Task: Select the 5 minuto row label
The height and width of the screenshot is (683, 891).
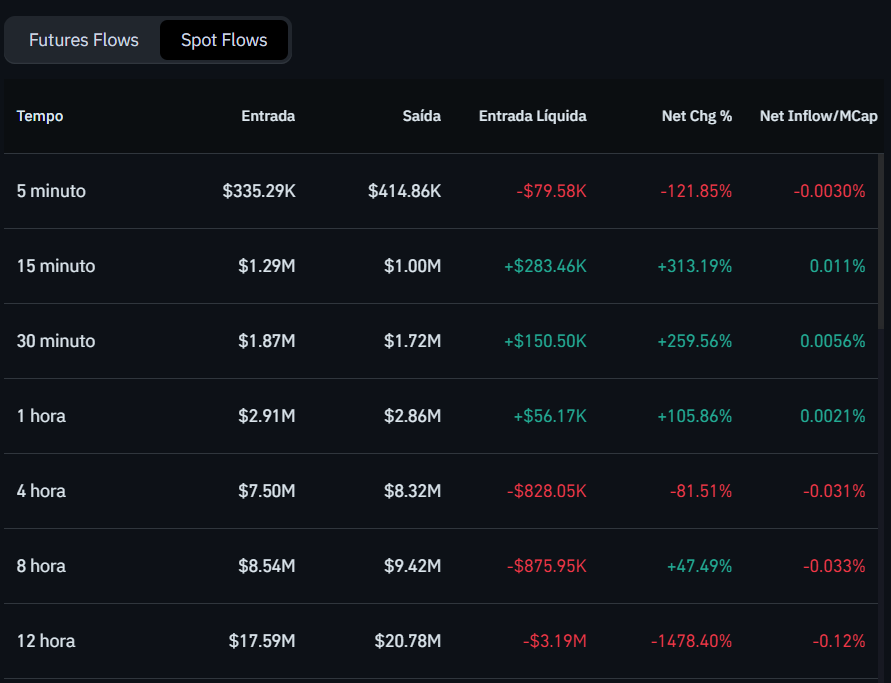Action: pyautogui.click(x=51, y=191)
